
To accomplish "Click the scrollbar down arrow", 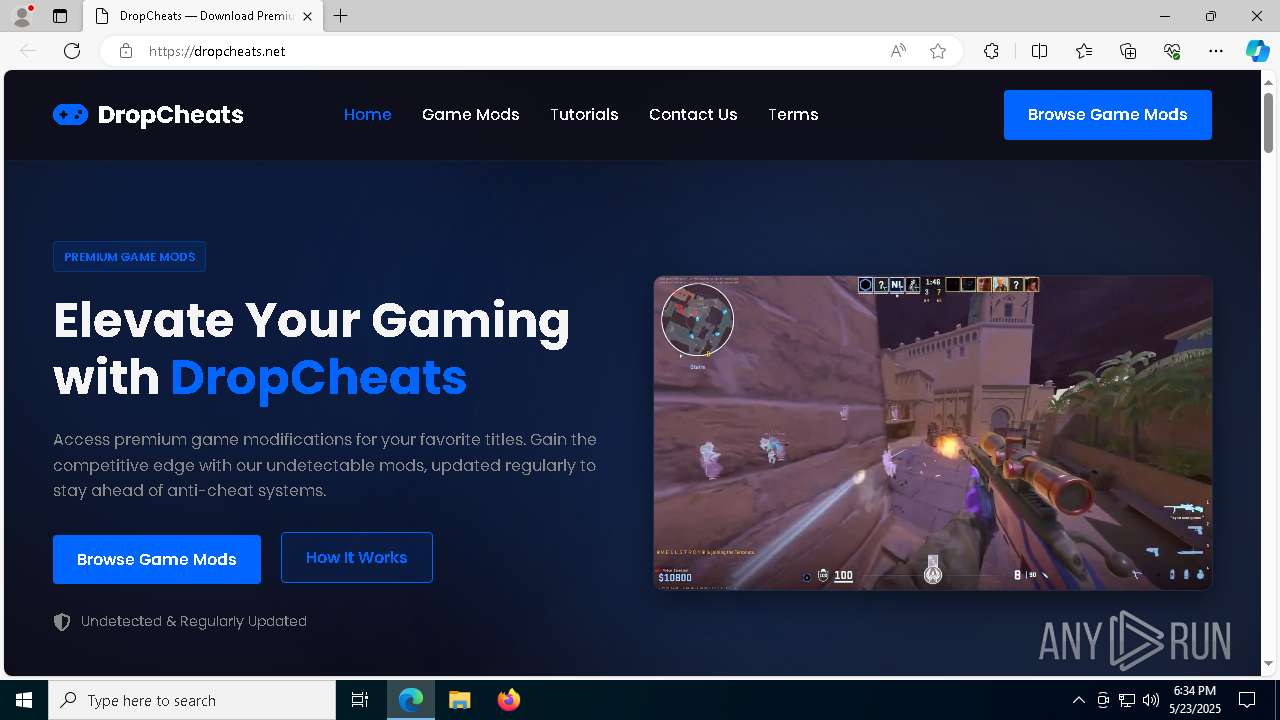I will point(1268,663).
